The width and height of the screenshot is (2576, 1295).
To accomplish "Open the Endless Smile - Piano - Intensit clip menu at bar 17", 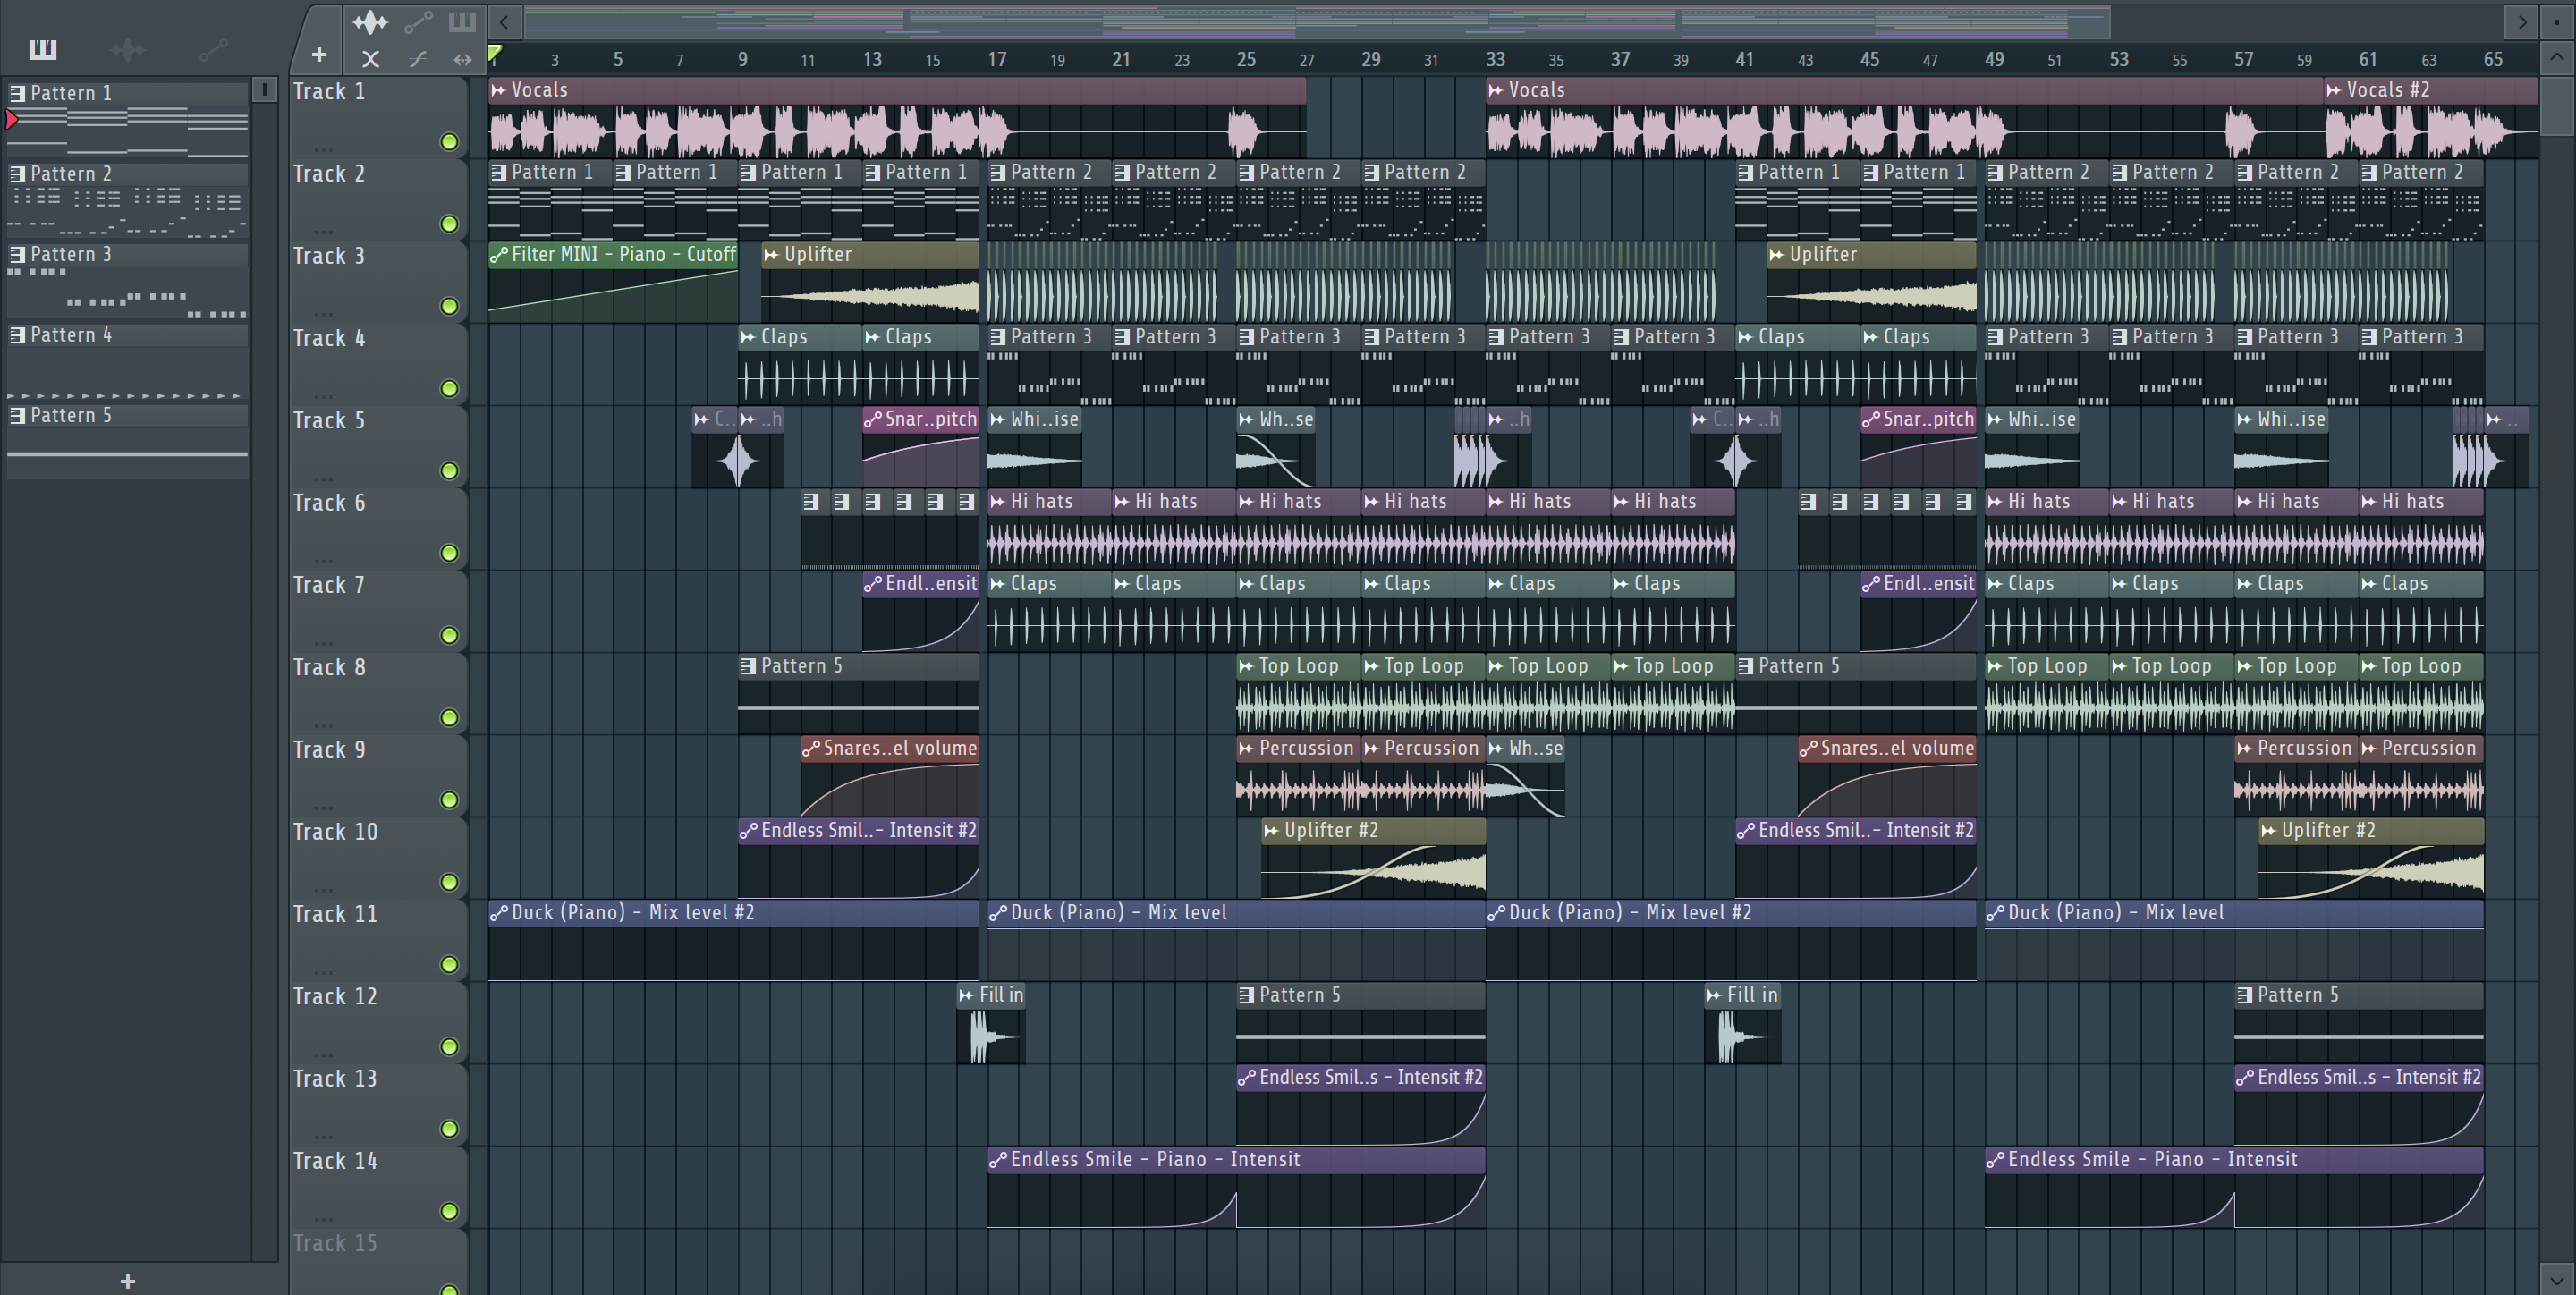I will pos(997,1160).
